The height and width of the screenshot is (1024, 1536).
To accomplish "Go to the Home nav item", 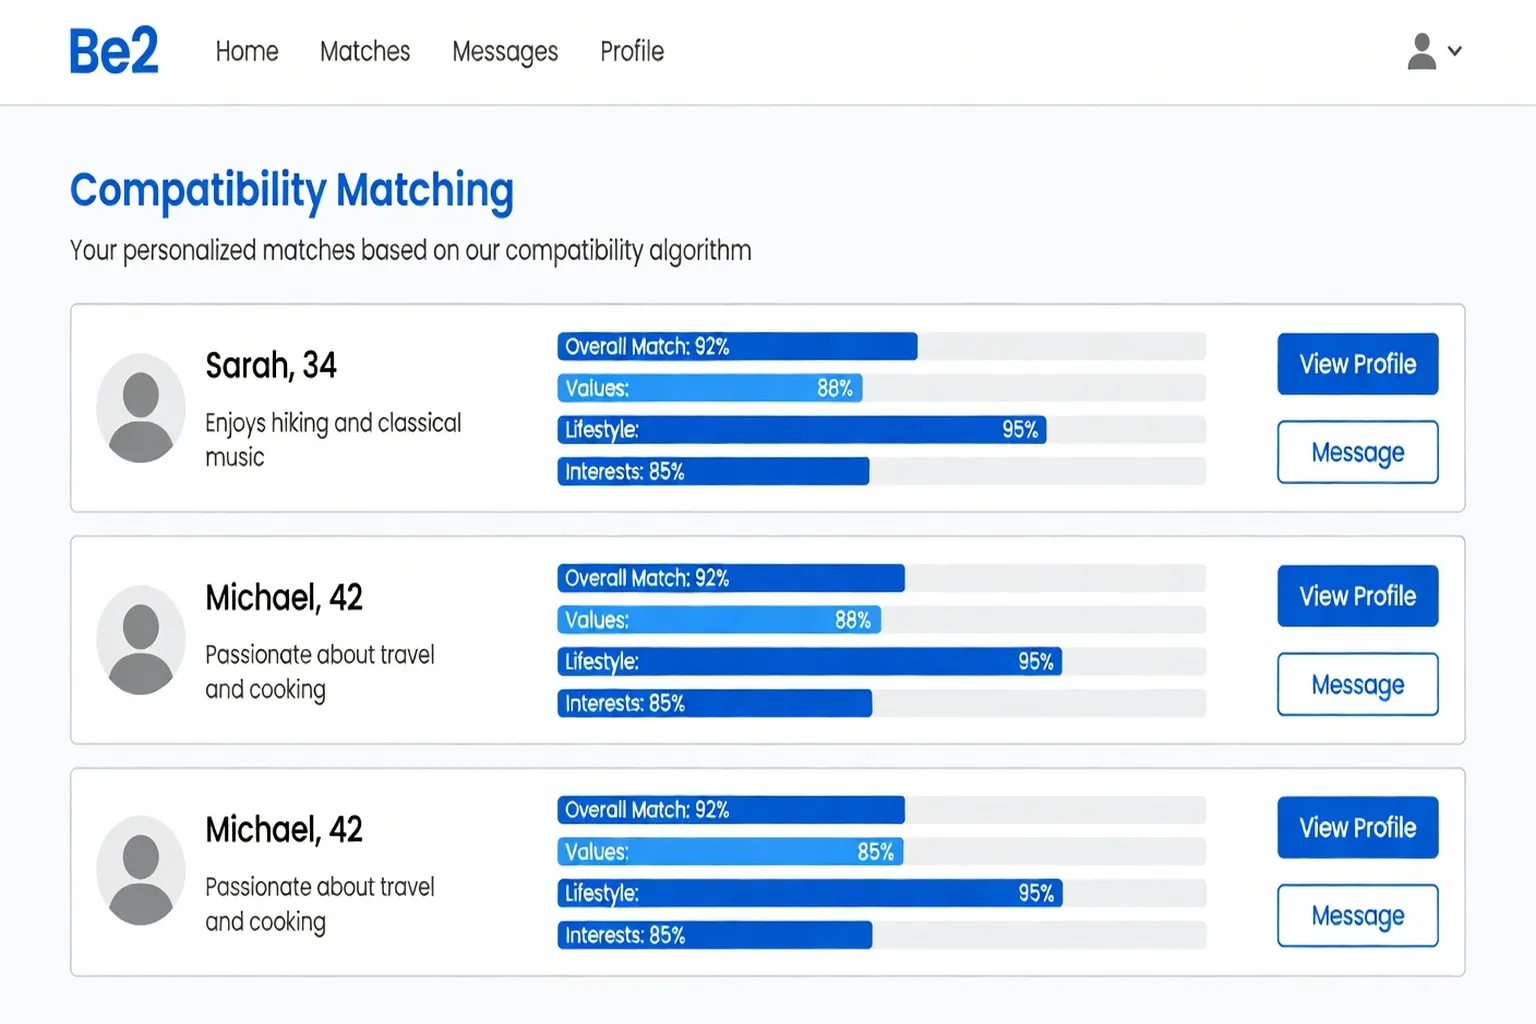I will tap(247, 51).
